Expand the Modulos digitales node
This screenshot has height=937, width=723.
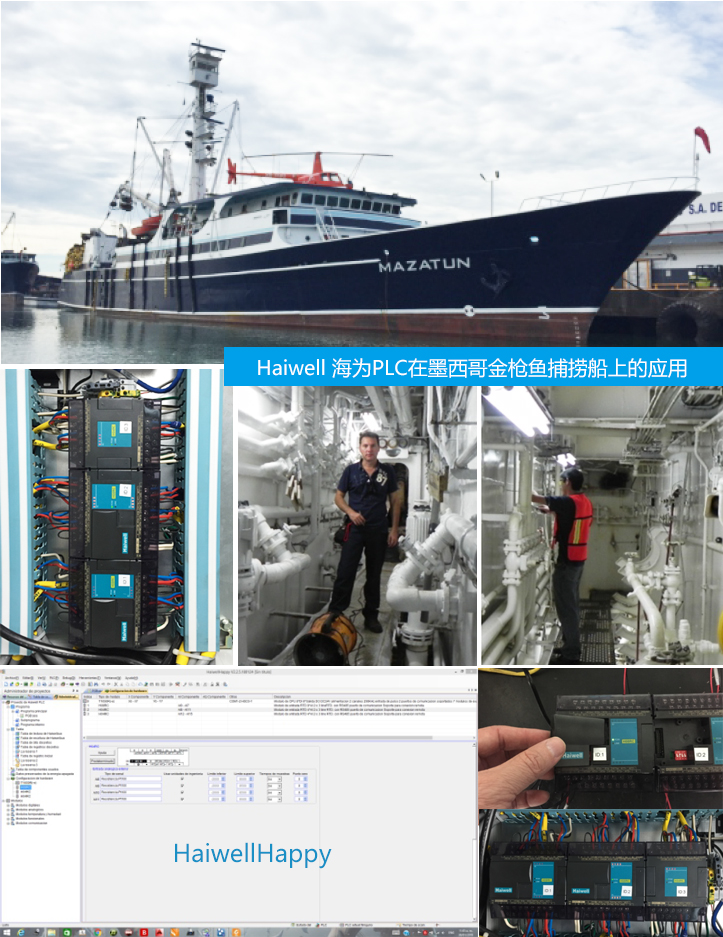pos(8,806)
